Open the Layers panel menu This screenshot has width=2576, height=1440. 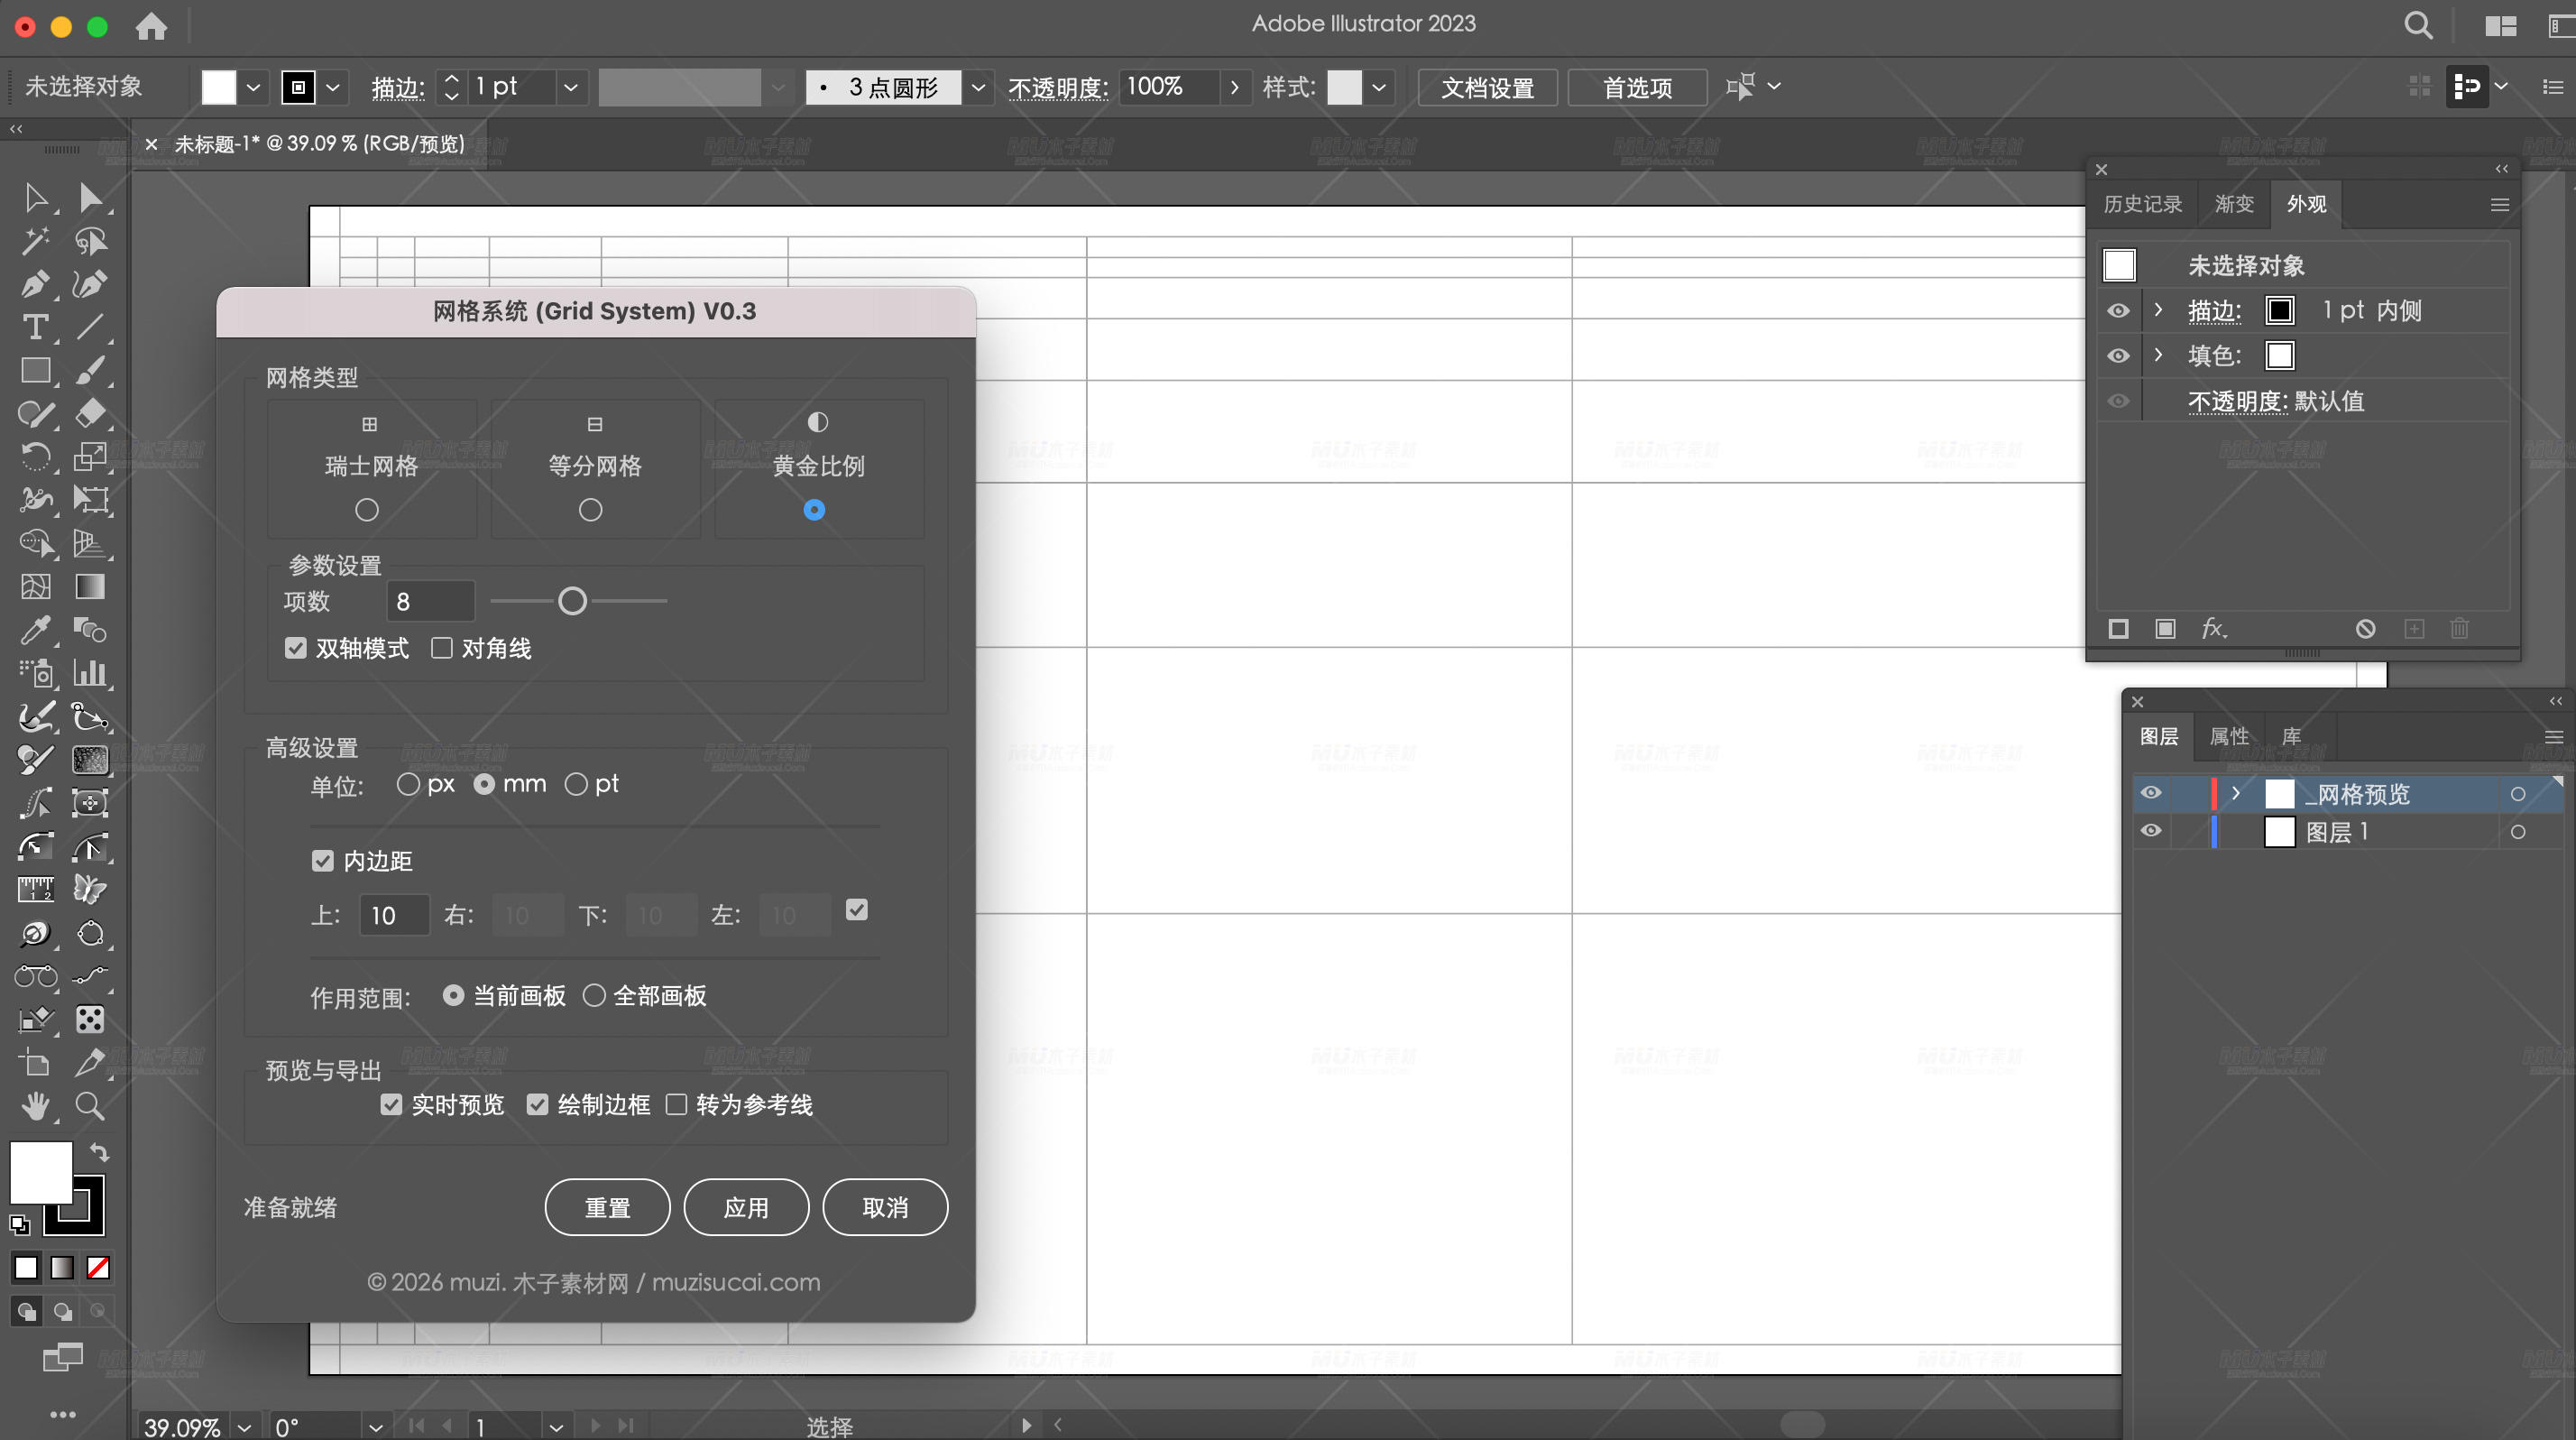[x=2553, y=737]
